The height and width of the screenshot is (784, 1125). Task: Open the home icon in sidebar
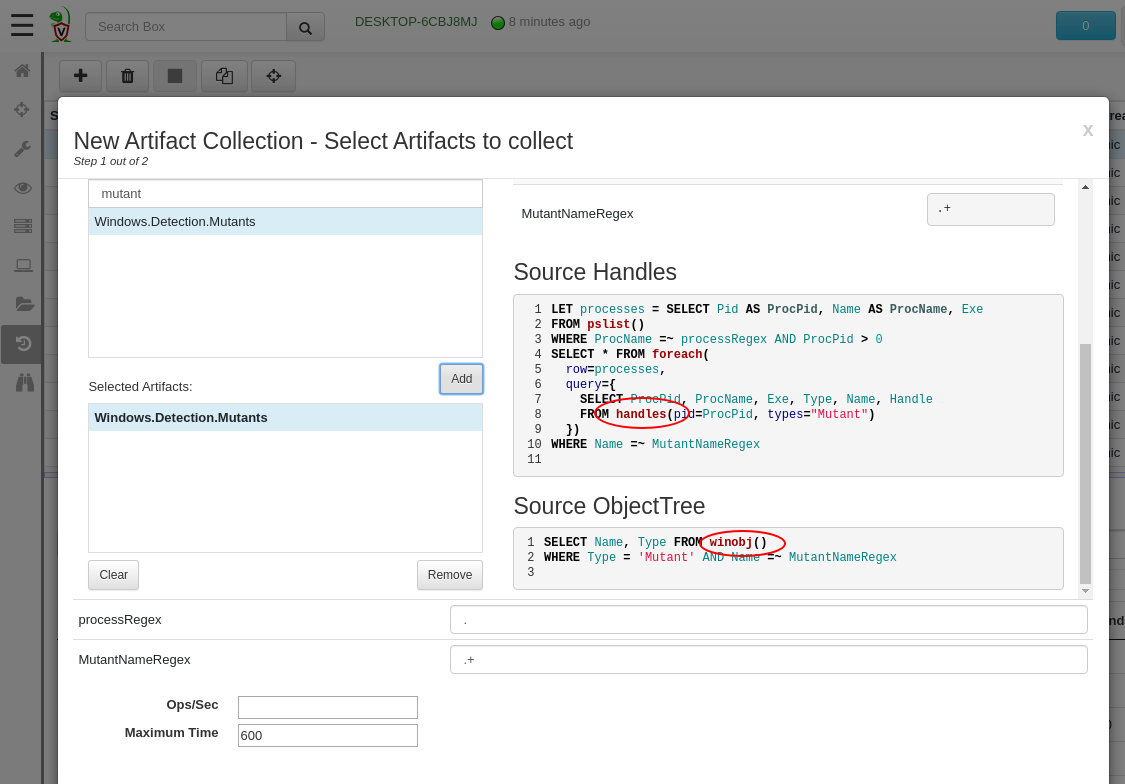(22, 71)
